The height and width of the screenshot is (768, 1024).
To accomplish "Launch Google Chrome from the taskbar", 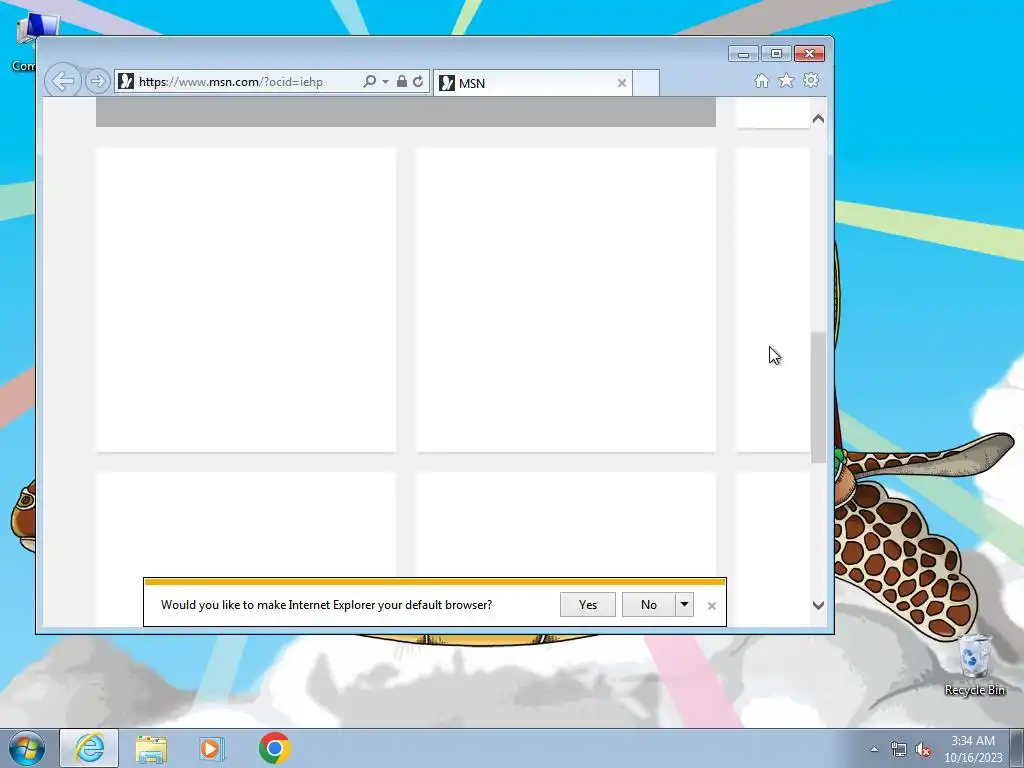I will pyautogui.click(x=274, y=748).
